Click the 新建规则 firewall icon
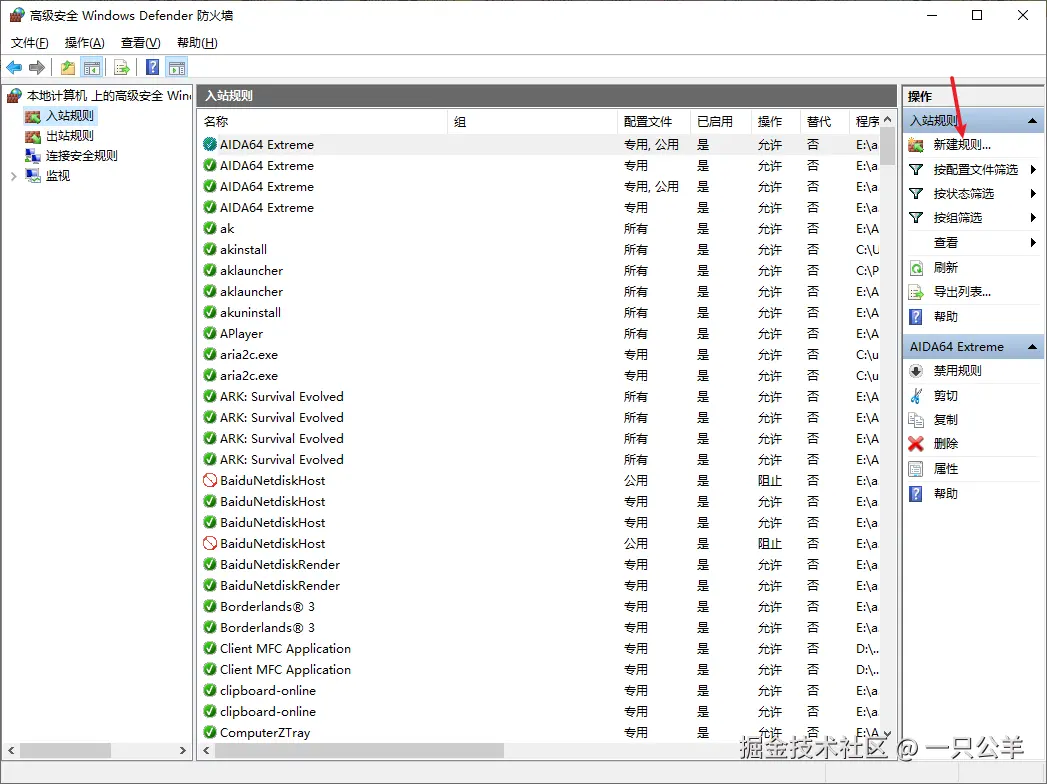Image resolution: width=1047 pixels, height=784 pixels. pos(916,145)
